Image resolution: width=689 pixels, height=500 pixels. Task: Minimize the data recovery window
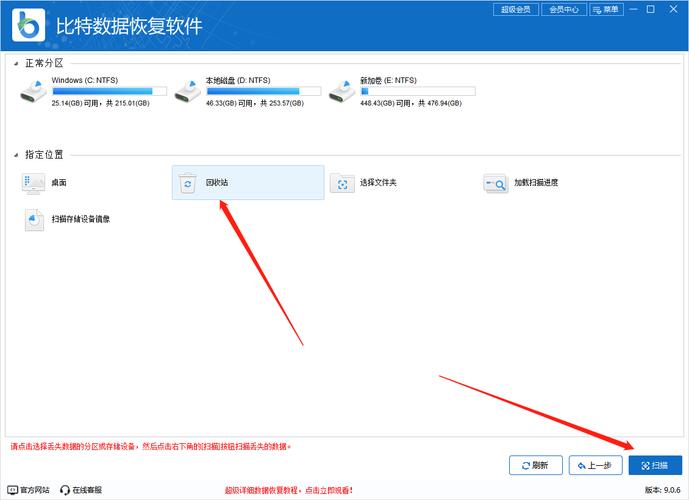click(633, 9)
